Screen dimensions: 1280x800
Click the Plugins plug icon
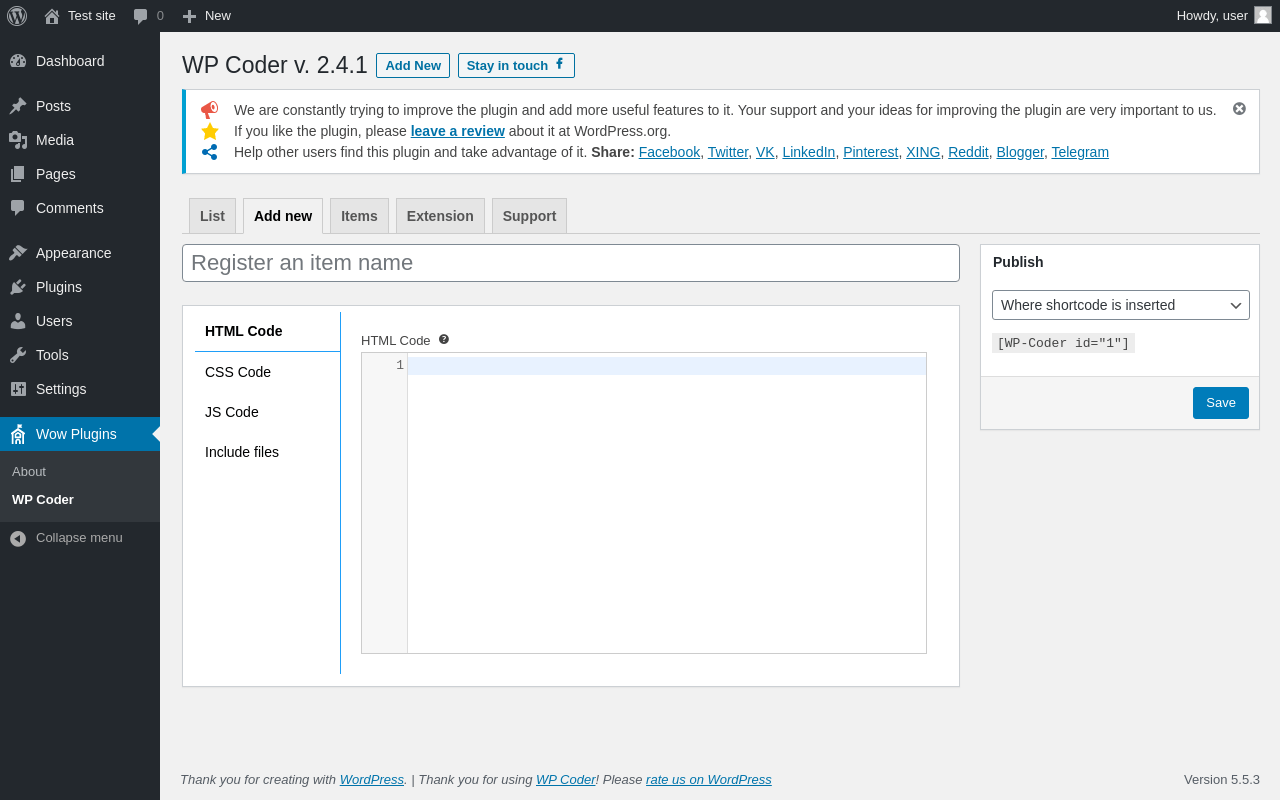pyautogui.click(x=18, y=287)
